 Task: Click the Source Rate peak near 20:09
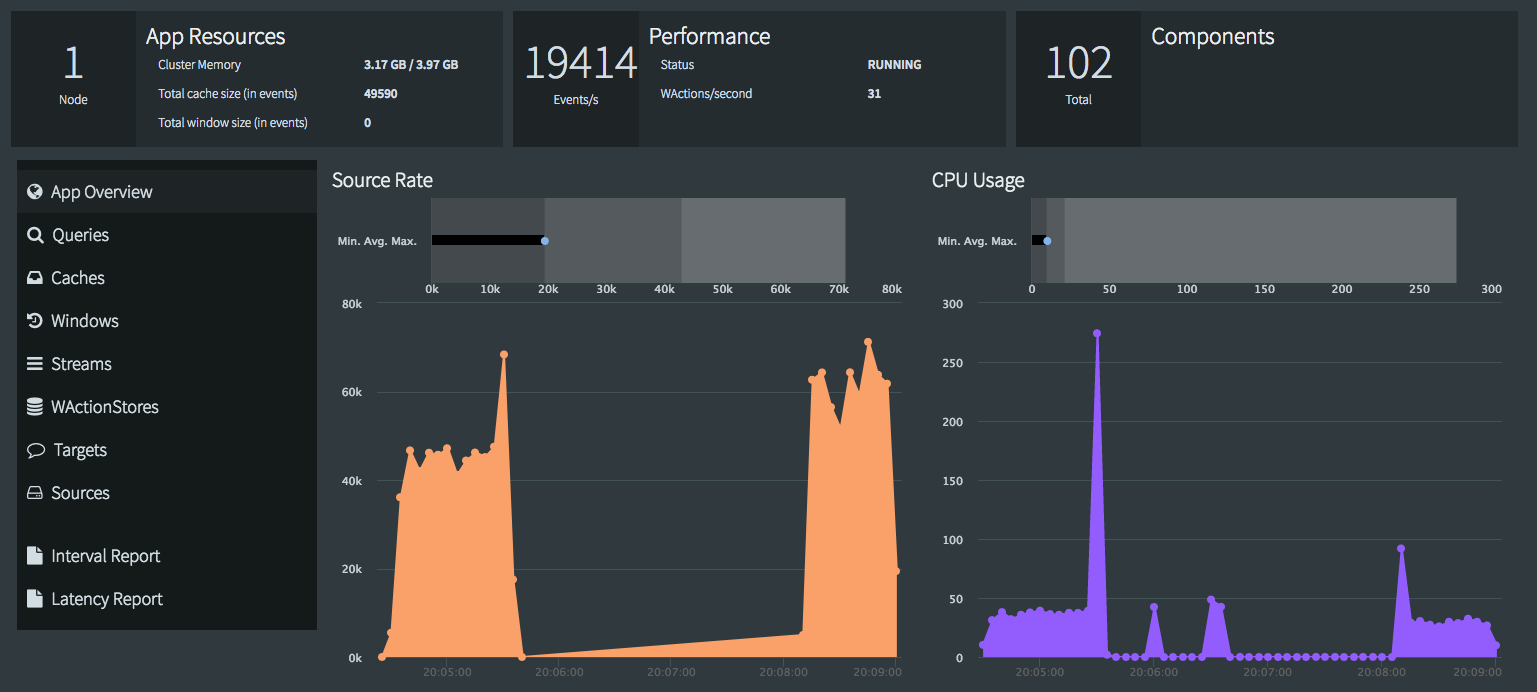pyautogui.click(x=867, y=342)
